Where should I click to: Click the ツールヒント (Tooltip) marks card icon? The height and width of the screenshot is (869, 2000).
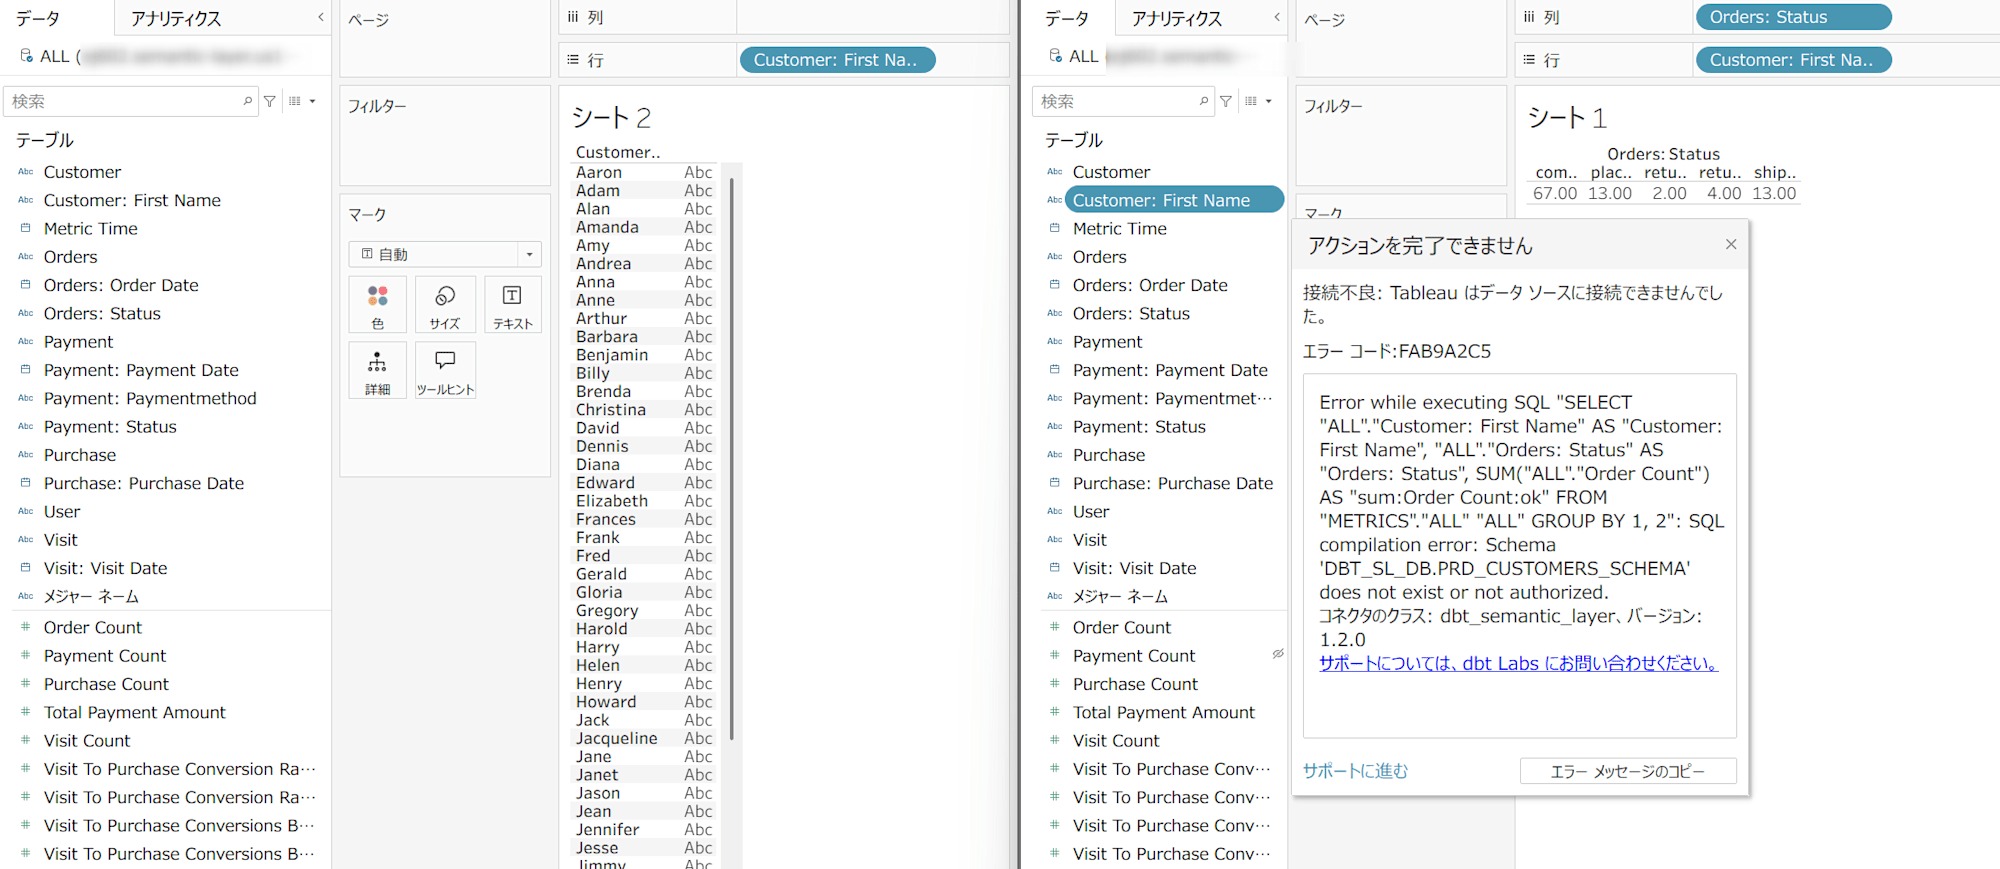point(445,370)
